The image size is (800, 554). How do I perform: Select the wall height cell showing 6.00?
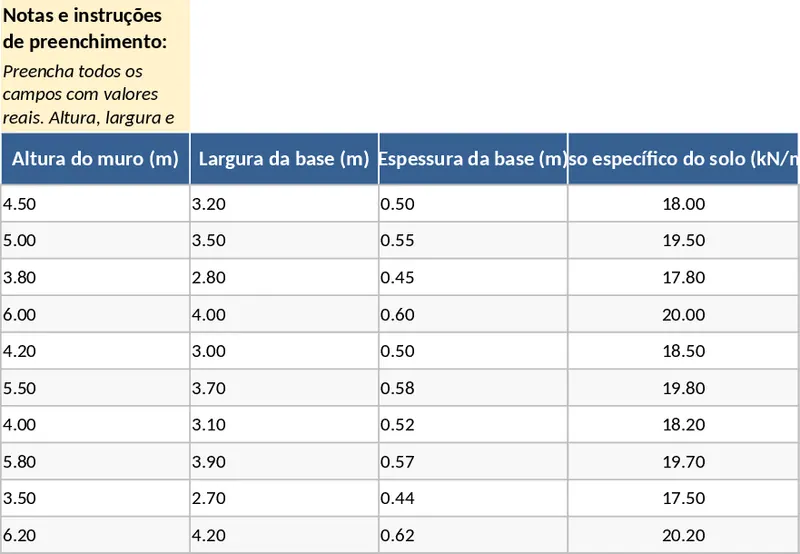click(x=95, y=315)
